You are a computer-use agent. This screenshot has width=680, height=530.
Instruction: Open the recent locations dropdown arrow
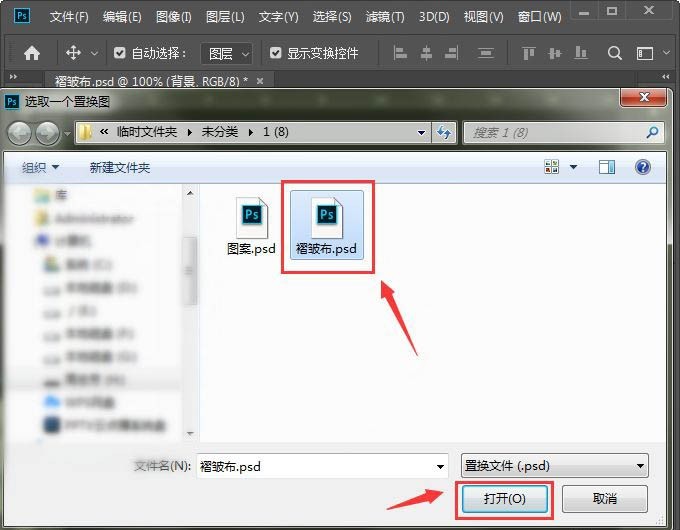tap(67, 134)
